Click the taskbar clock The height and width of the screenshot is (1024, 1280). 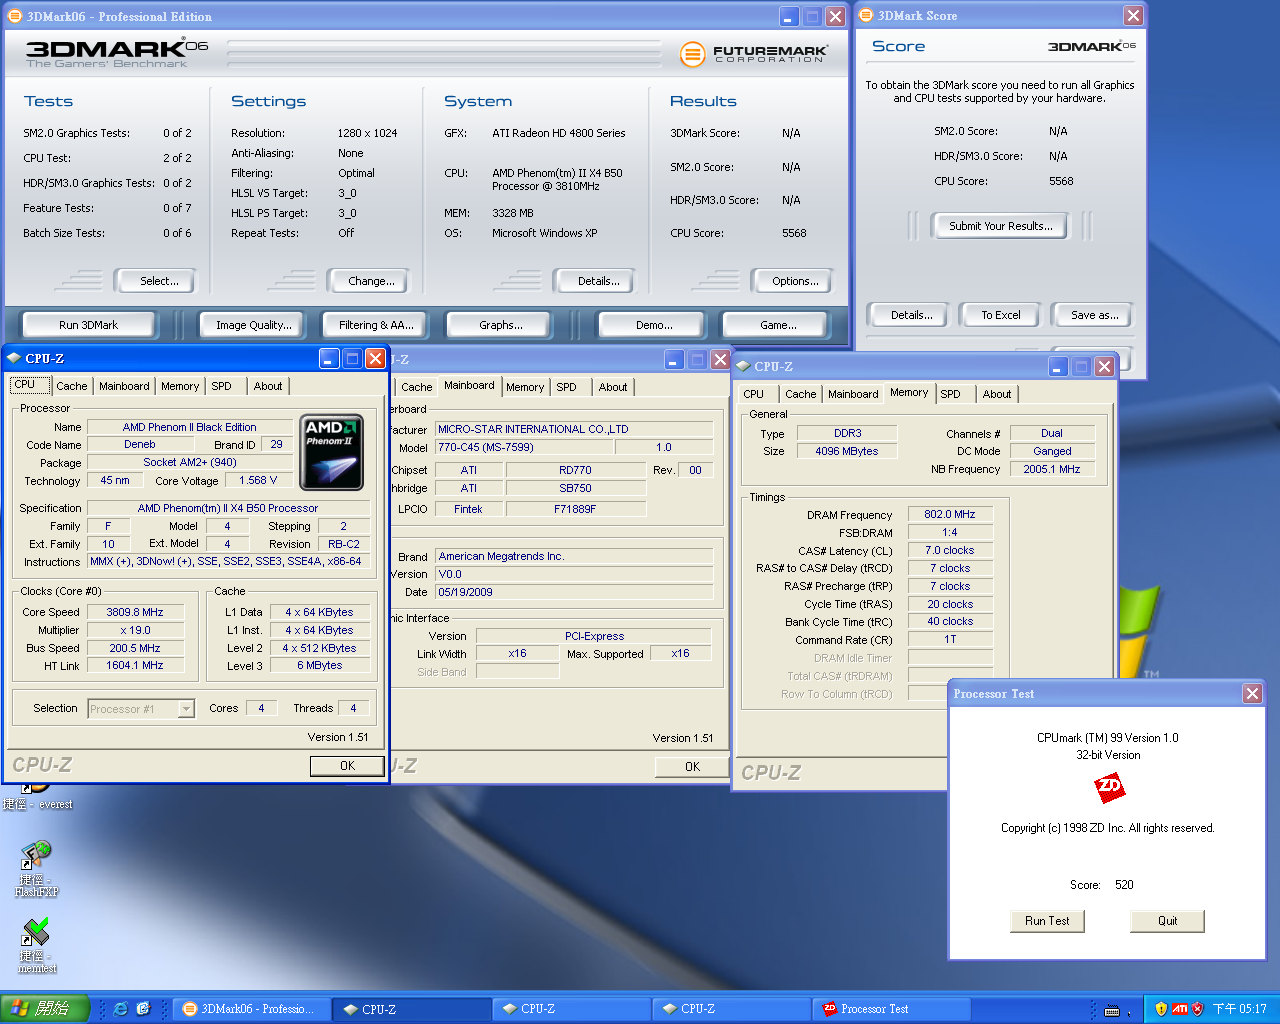(1240, 1009)
